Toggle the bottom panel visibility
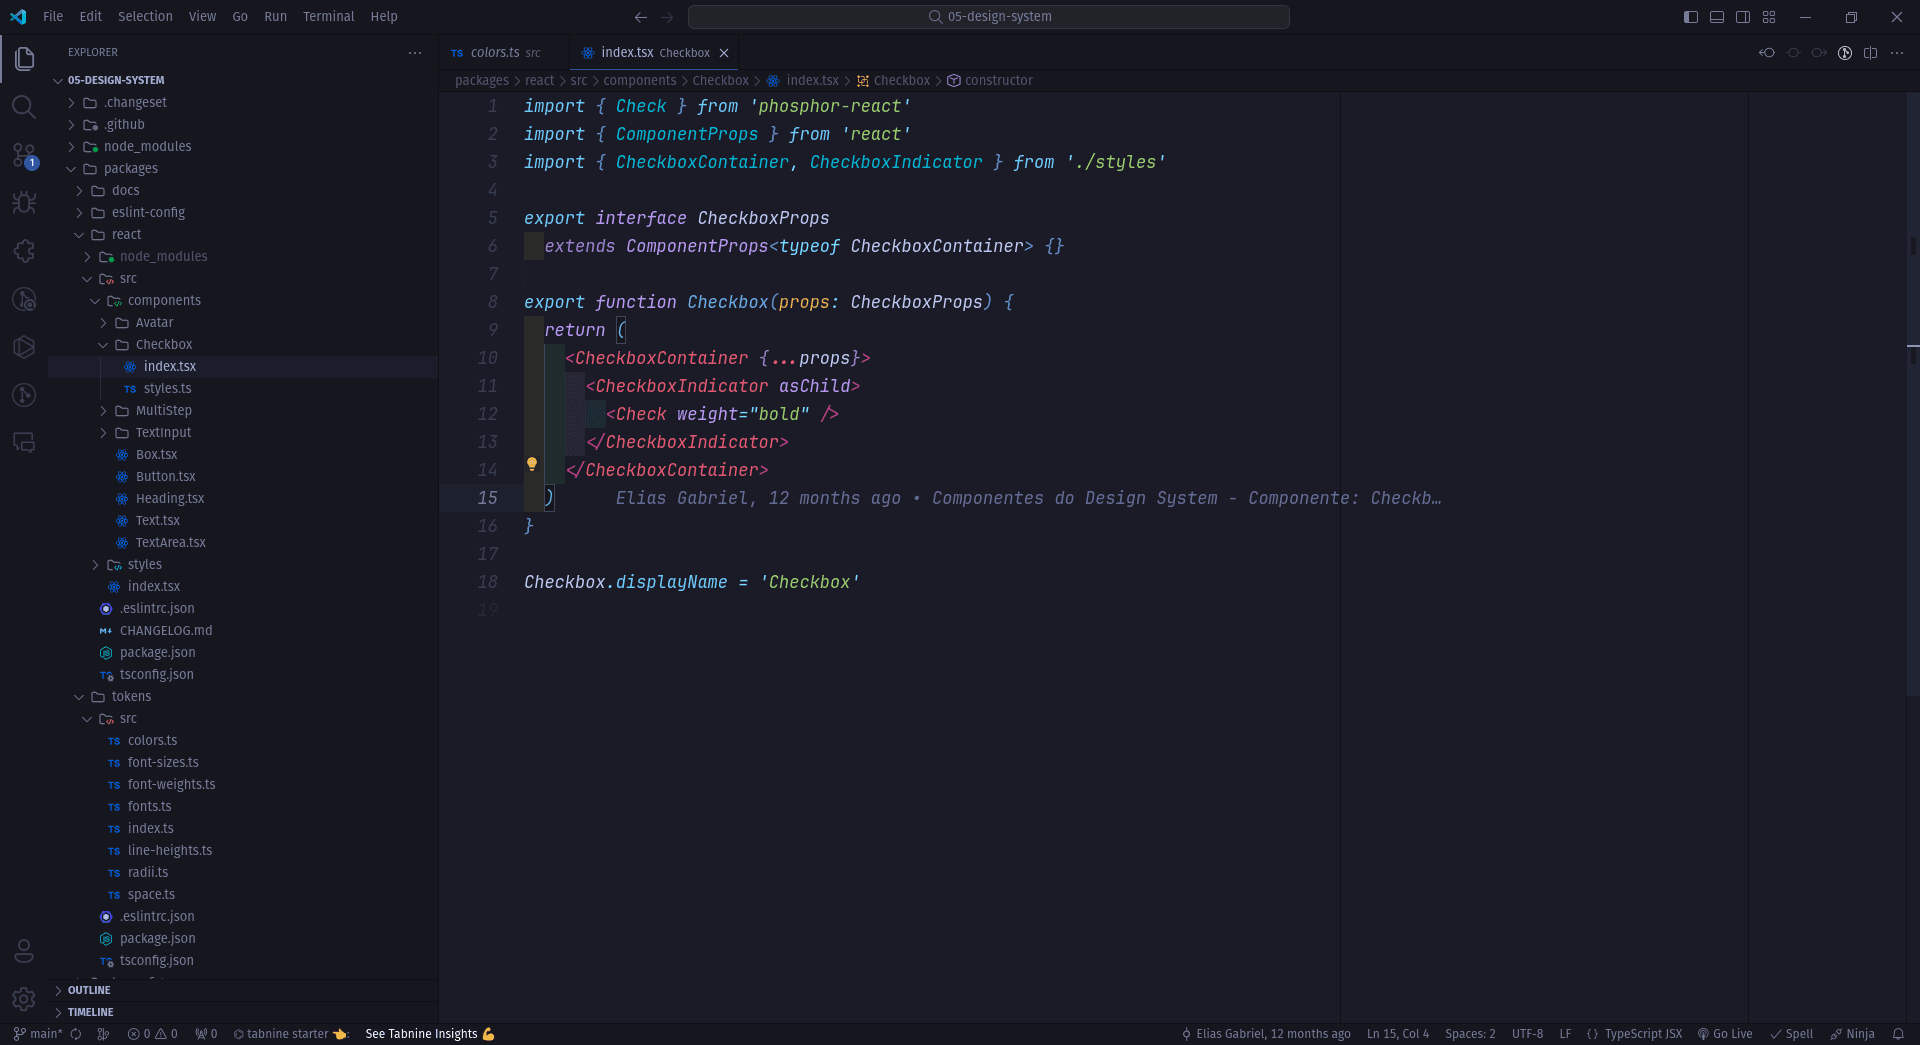The image size is (1920, 1045). (1716, 17)
